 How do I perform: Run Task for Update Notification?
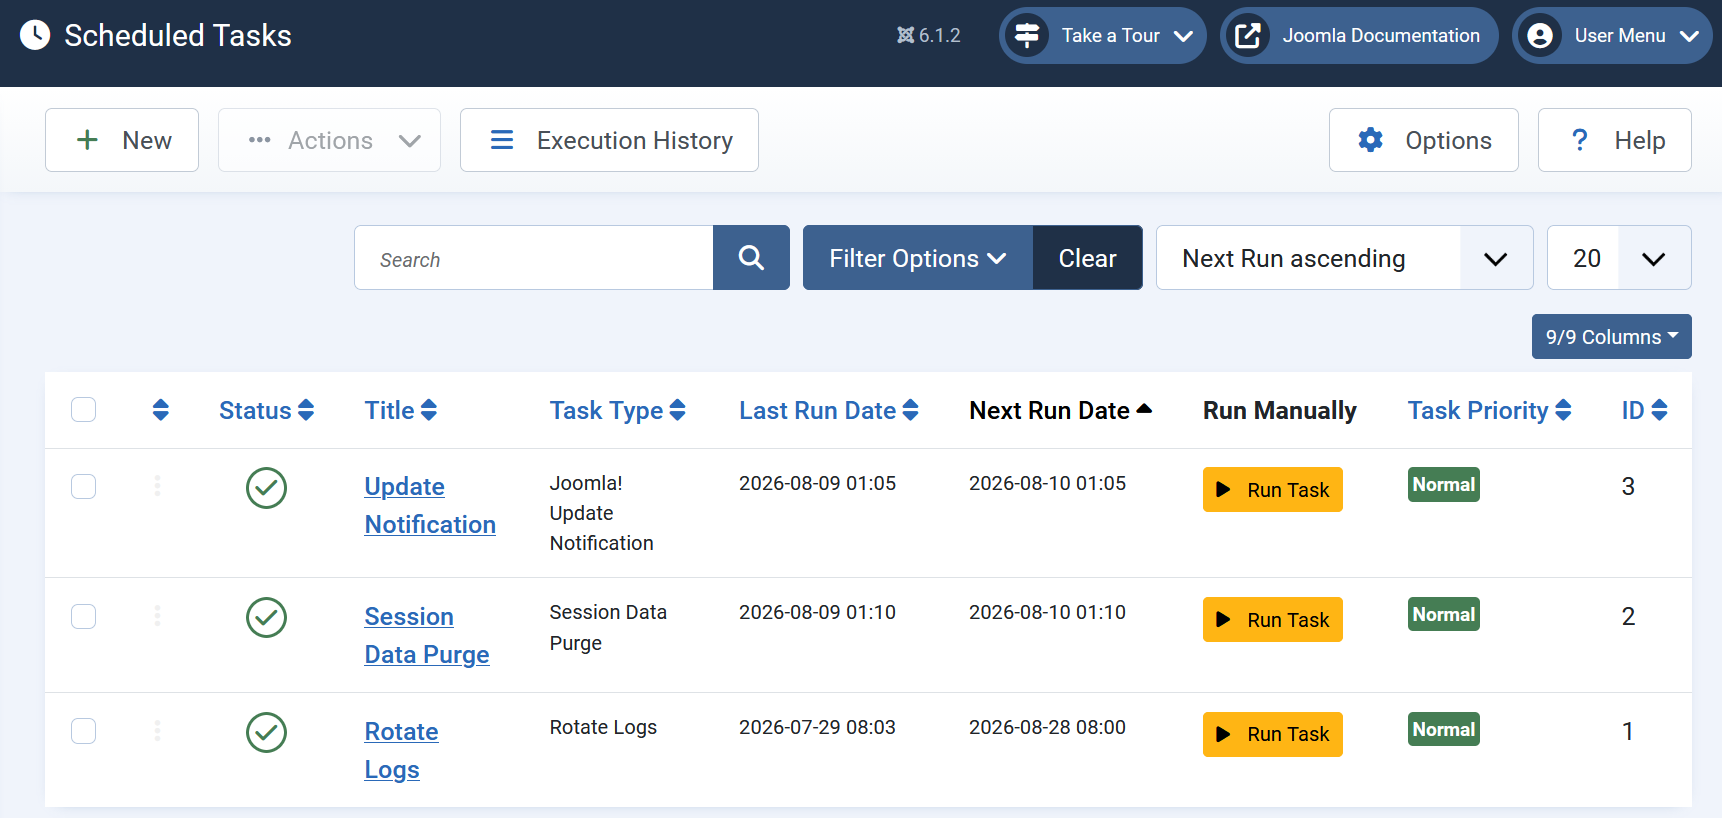coord(1272,490)
